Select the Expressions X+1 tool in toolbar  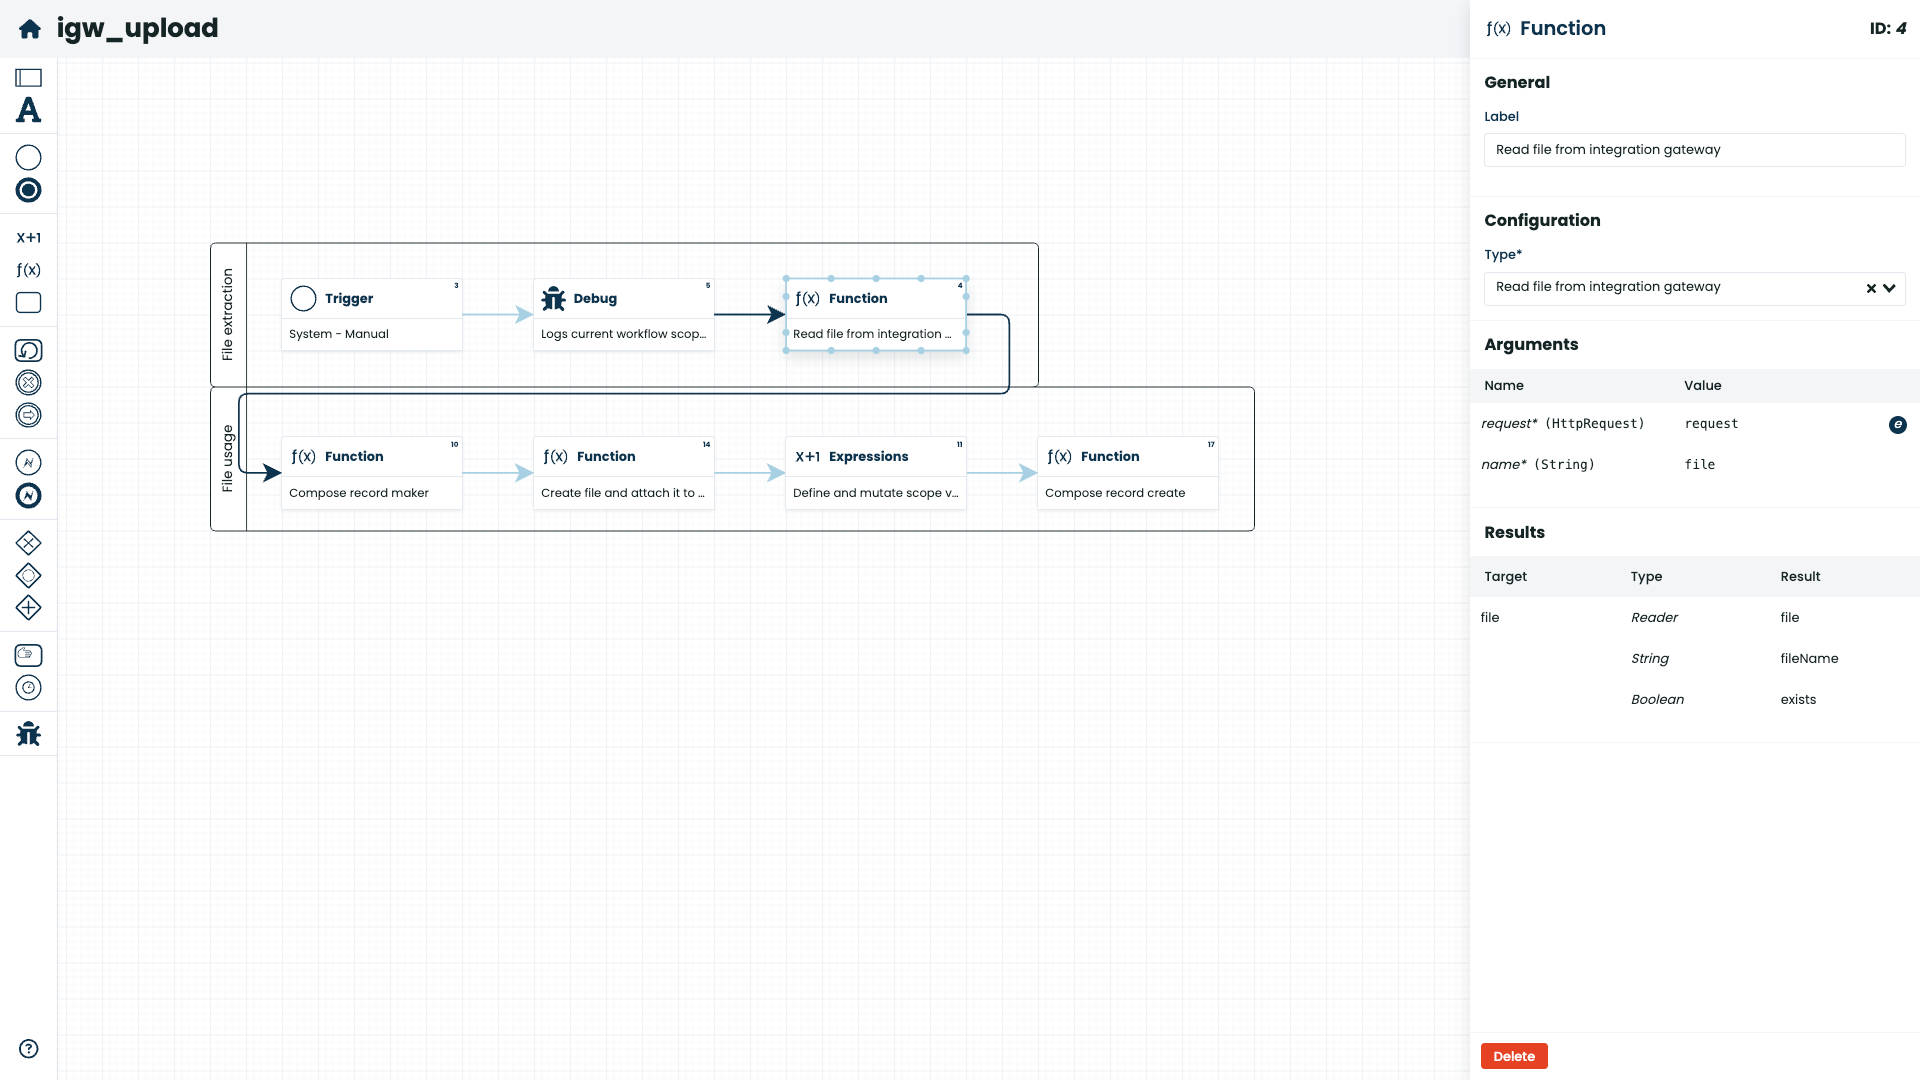tap(28, 238)
